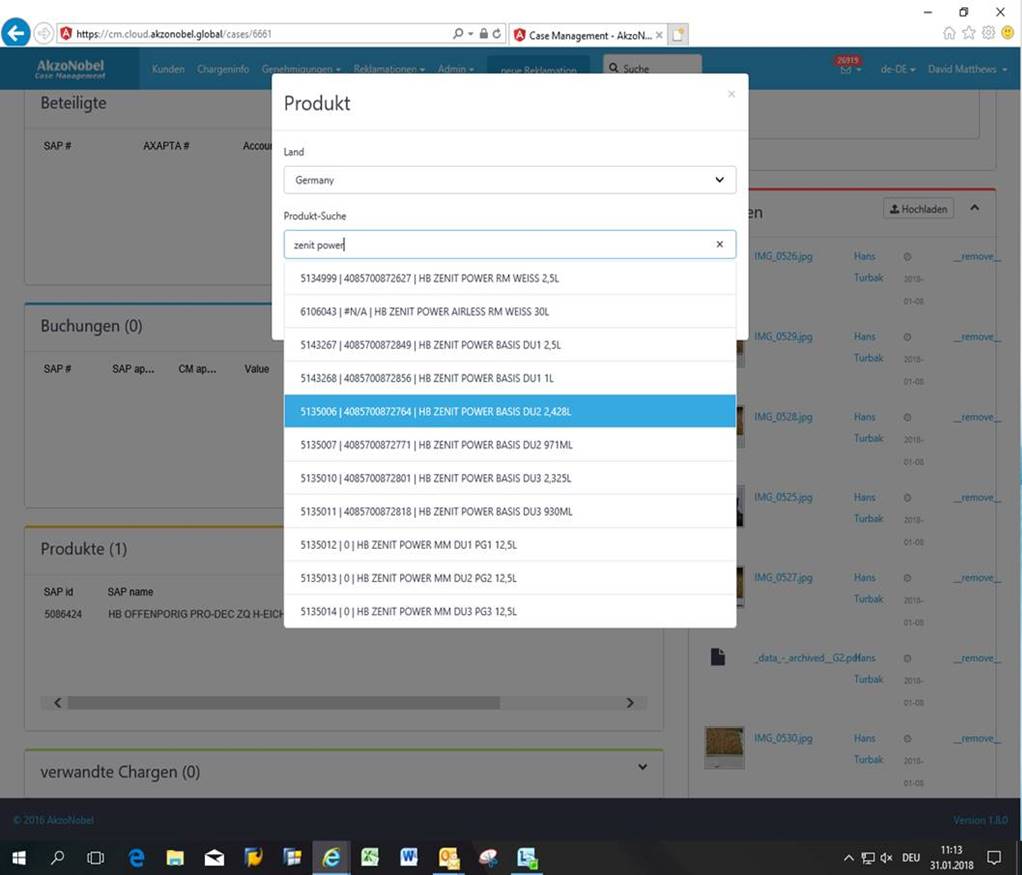Open the IMG_0529.jpg file link
The height and width of the screenshot is (875, 1022).
(x=783, y=336)
